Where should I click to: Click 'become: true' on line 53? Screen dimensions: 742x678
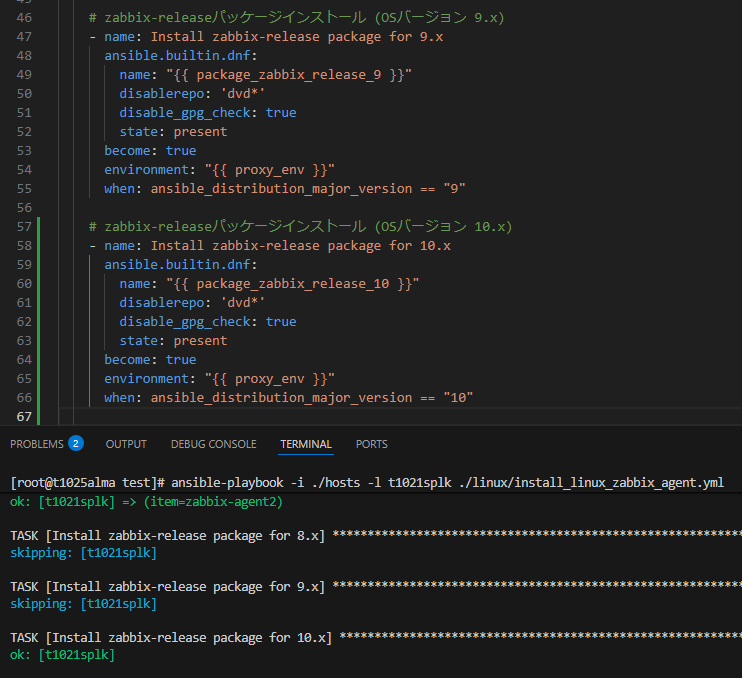150,150
